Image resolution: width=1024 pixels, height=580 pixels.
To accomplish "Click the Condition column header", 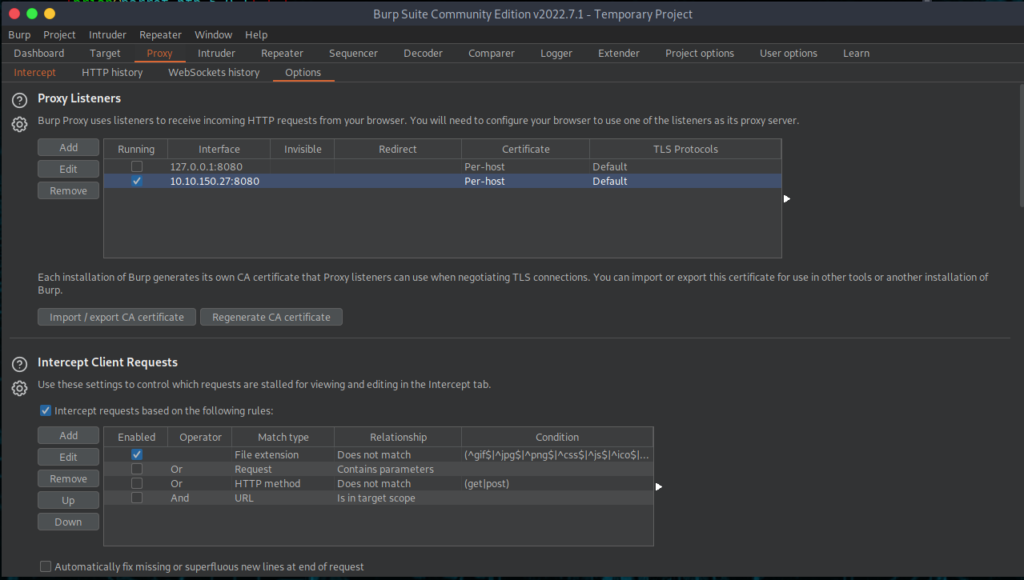I will [557, 437].
